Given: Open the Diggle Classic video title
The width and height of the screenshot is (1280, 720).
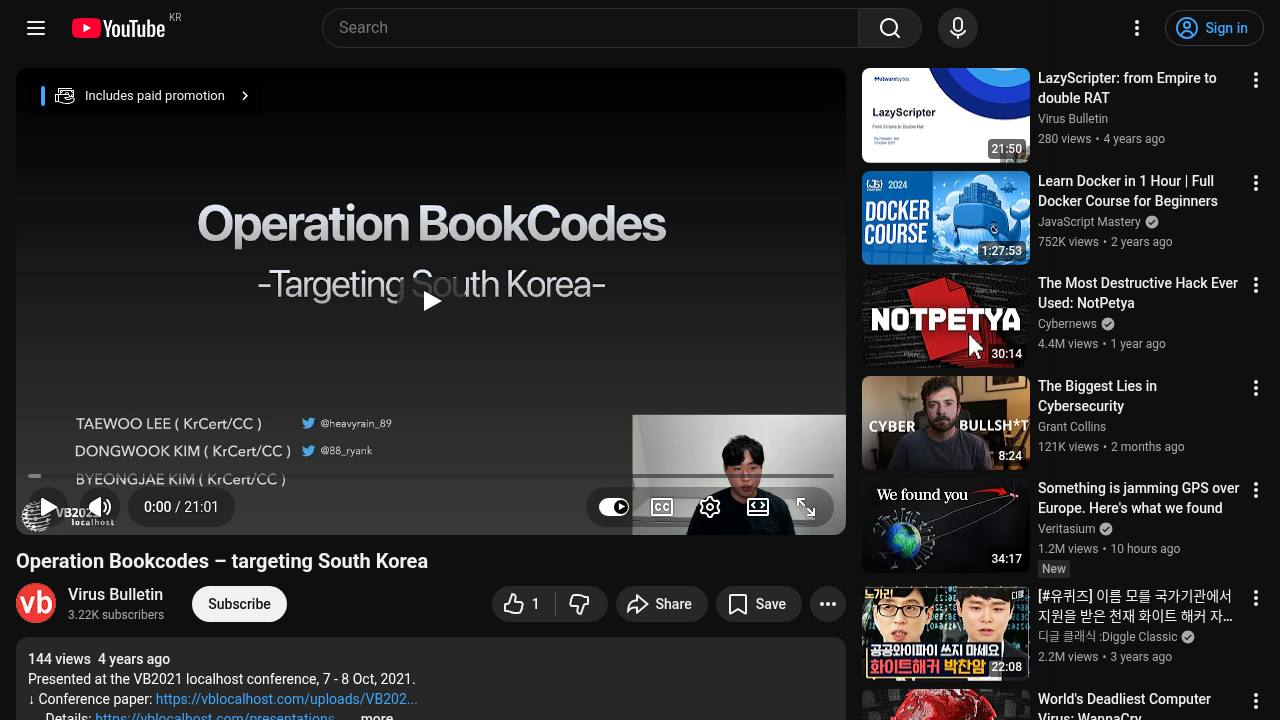Looking at the screenshot, I should point(1135,606).
